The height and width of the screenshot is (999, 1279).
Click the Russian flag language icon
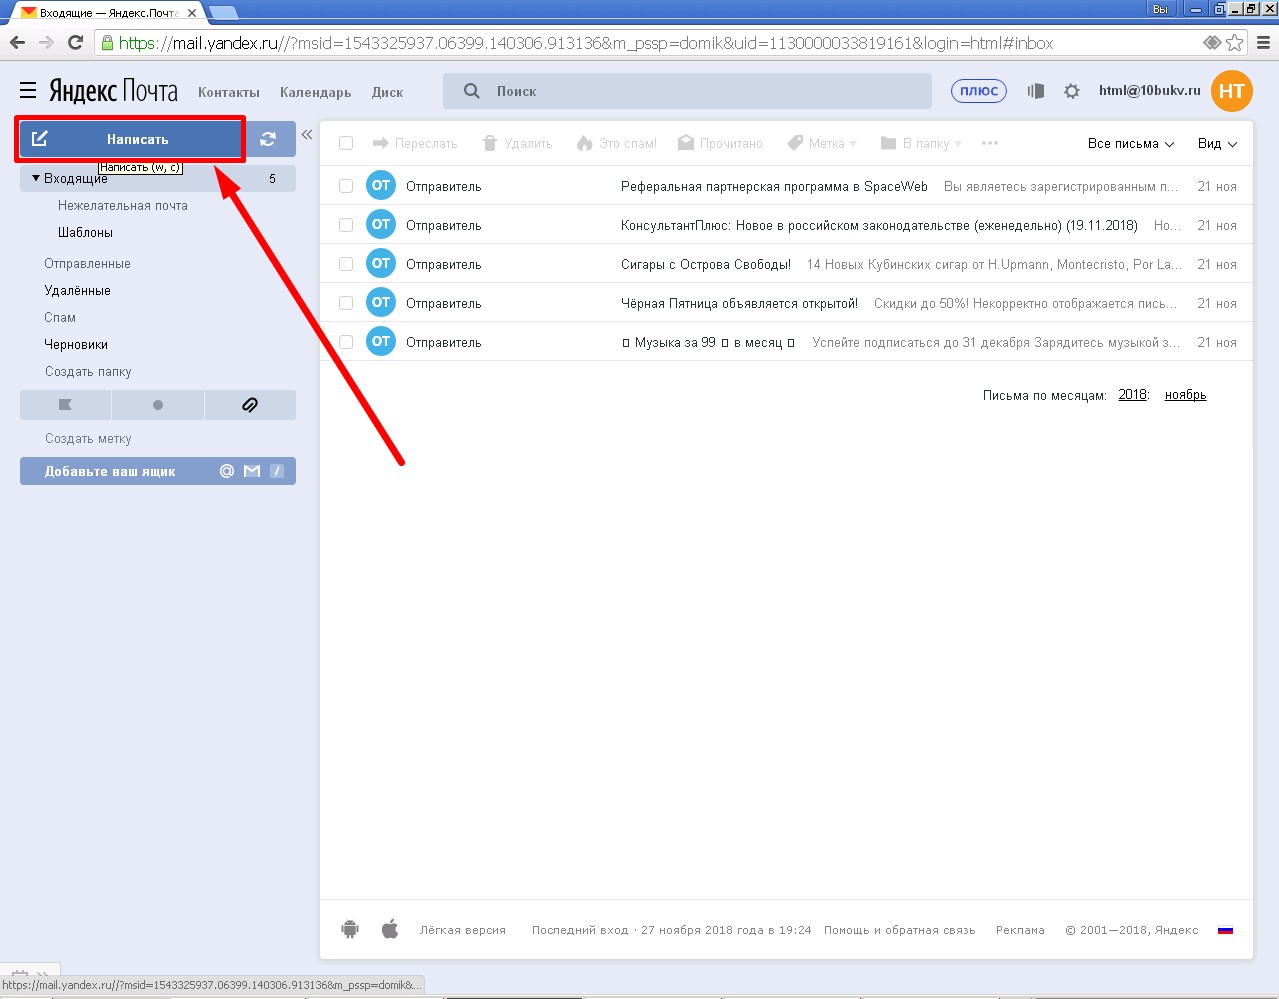point(1225,930)
